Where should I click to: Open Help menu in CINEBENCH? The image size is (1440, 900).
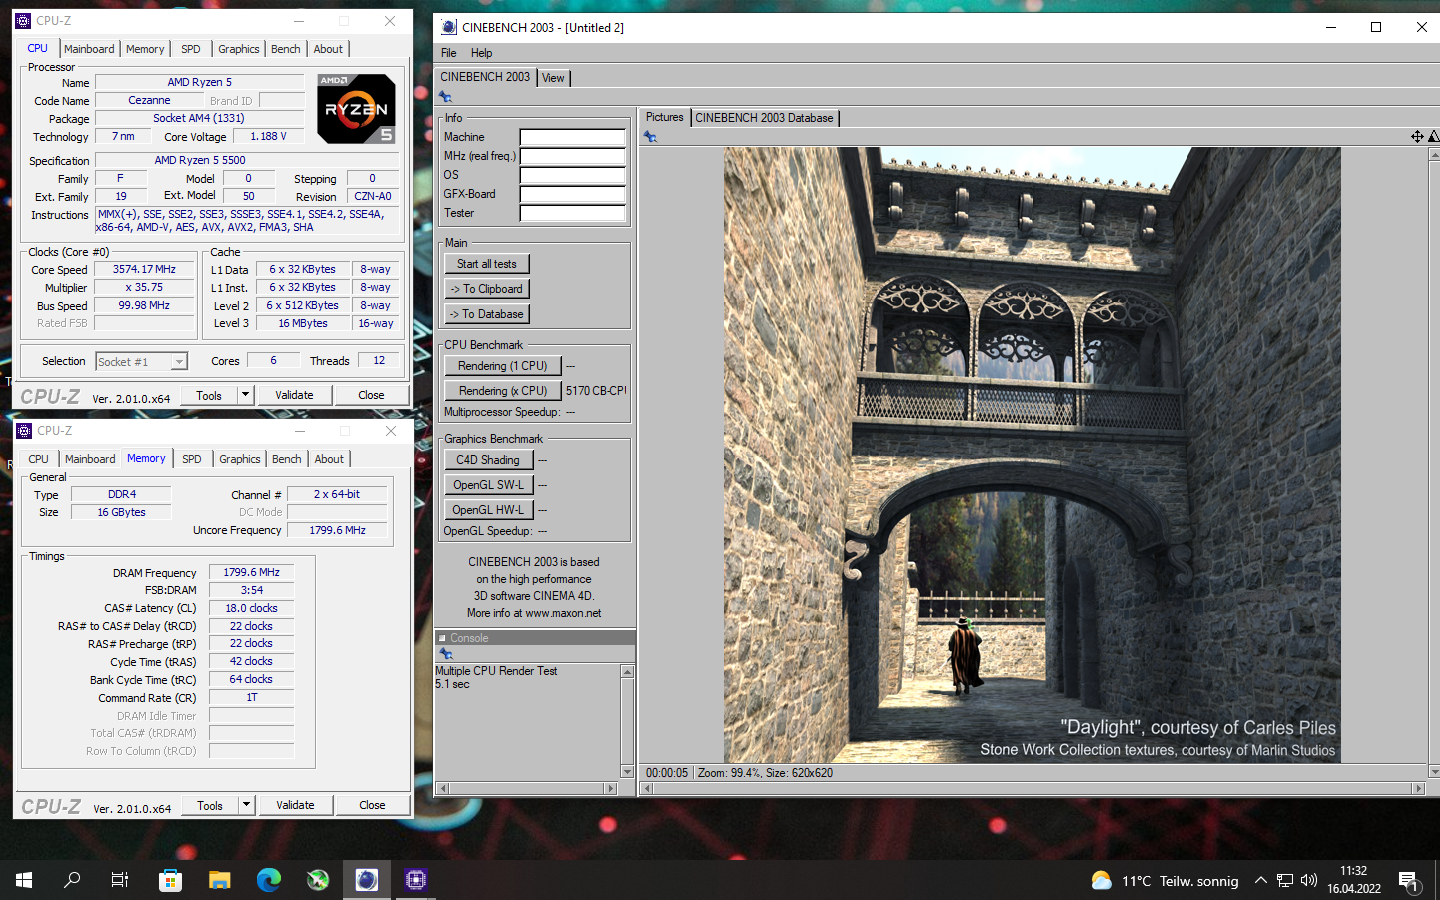coord(481,53)
